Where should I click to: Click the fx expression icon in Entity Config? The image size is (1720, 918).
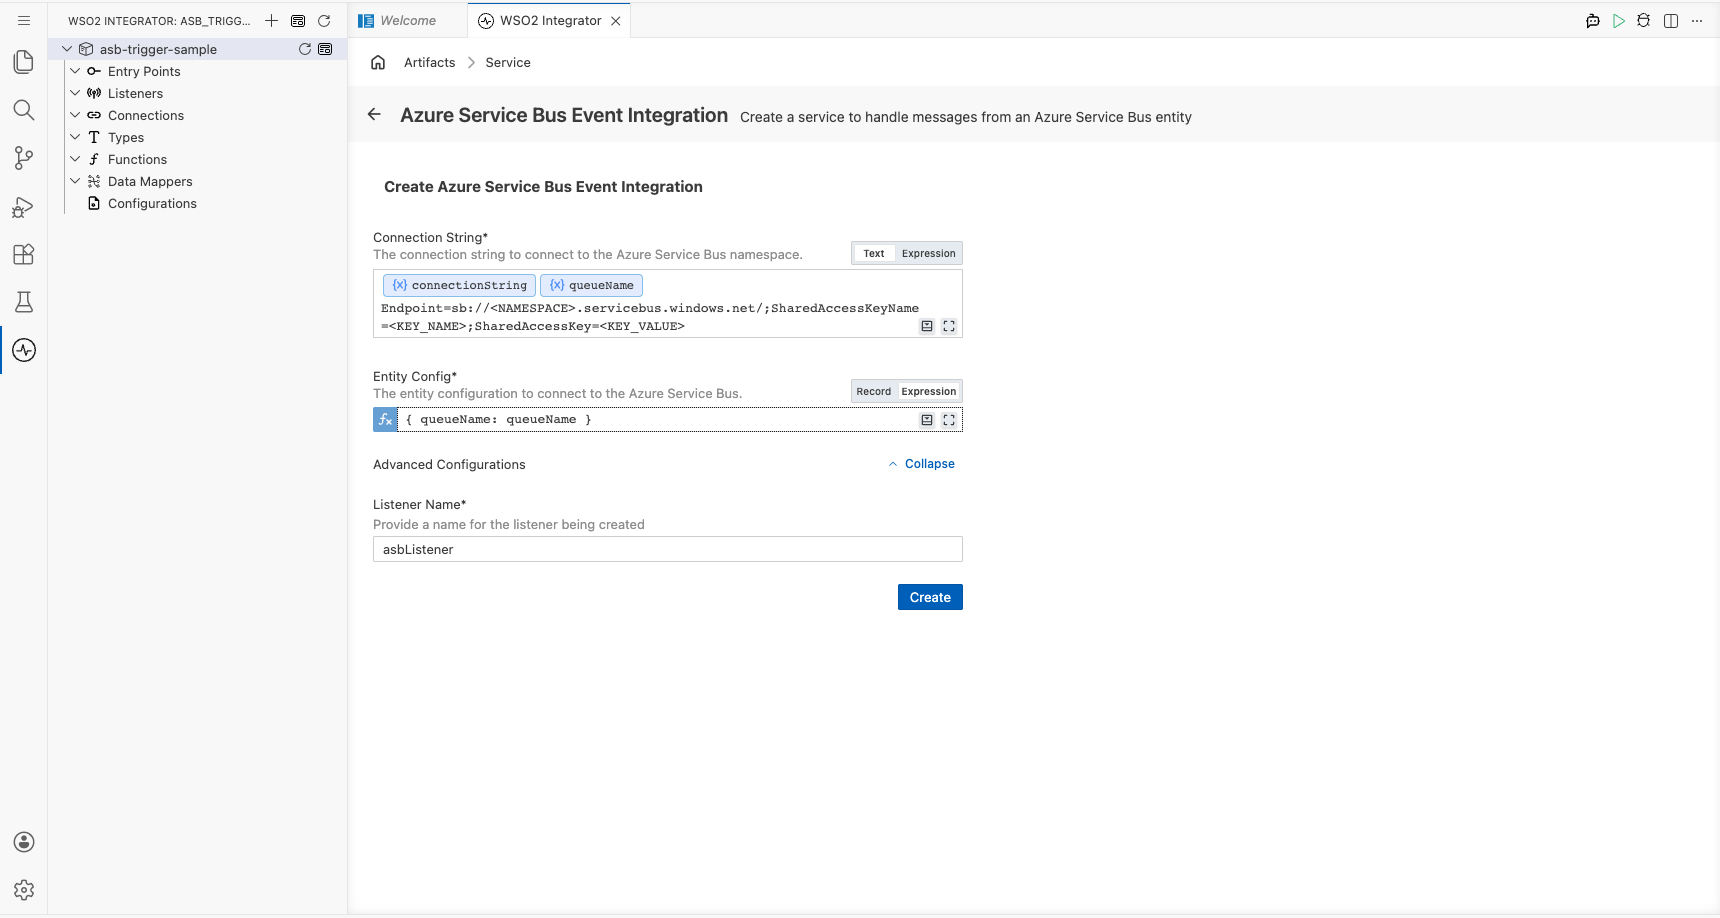point(385,420)
